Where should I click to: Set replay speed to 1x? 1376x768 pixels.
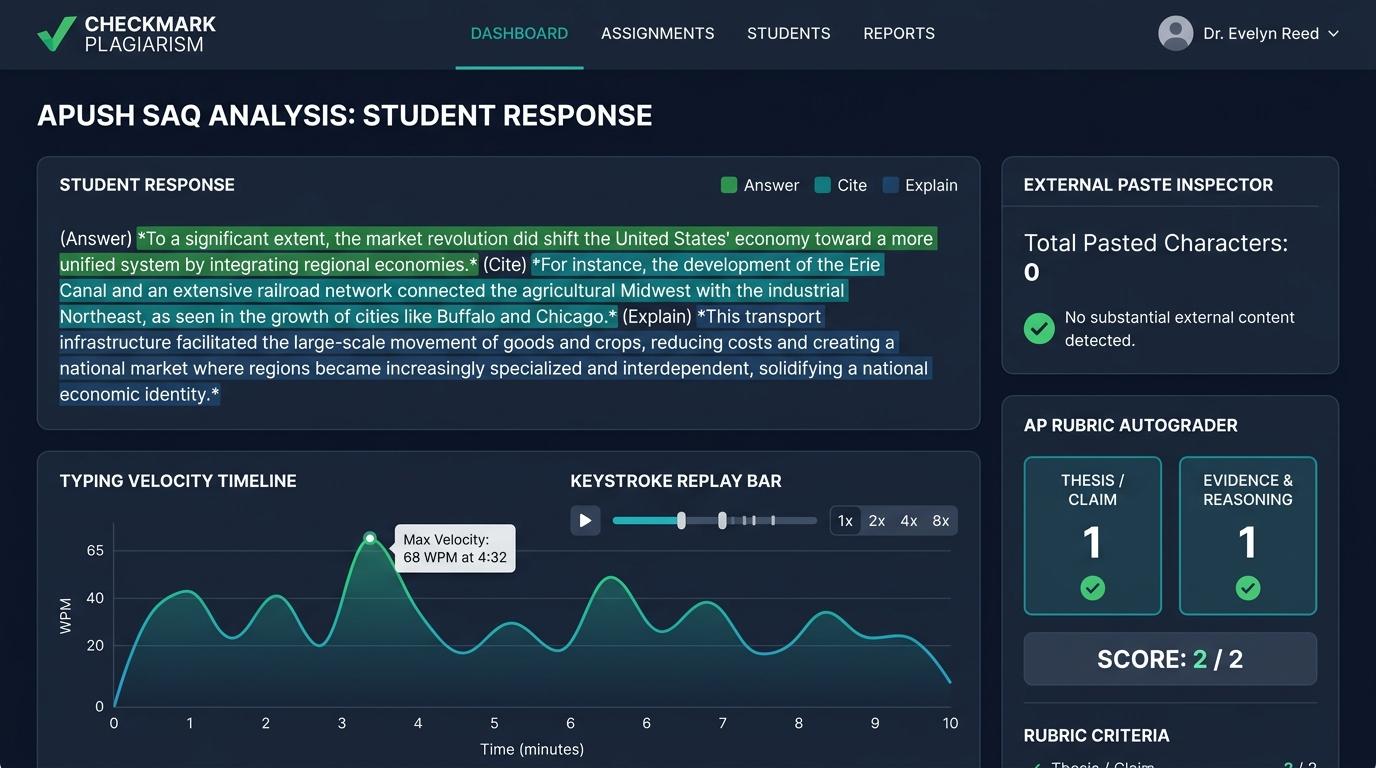845,521
